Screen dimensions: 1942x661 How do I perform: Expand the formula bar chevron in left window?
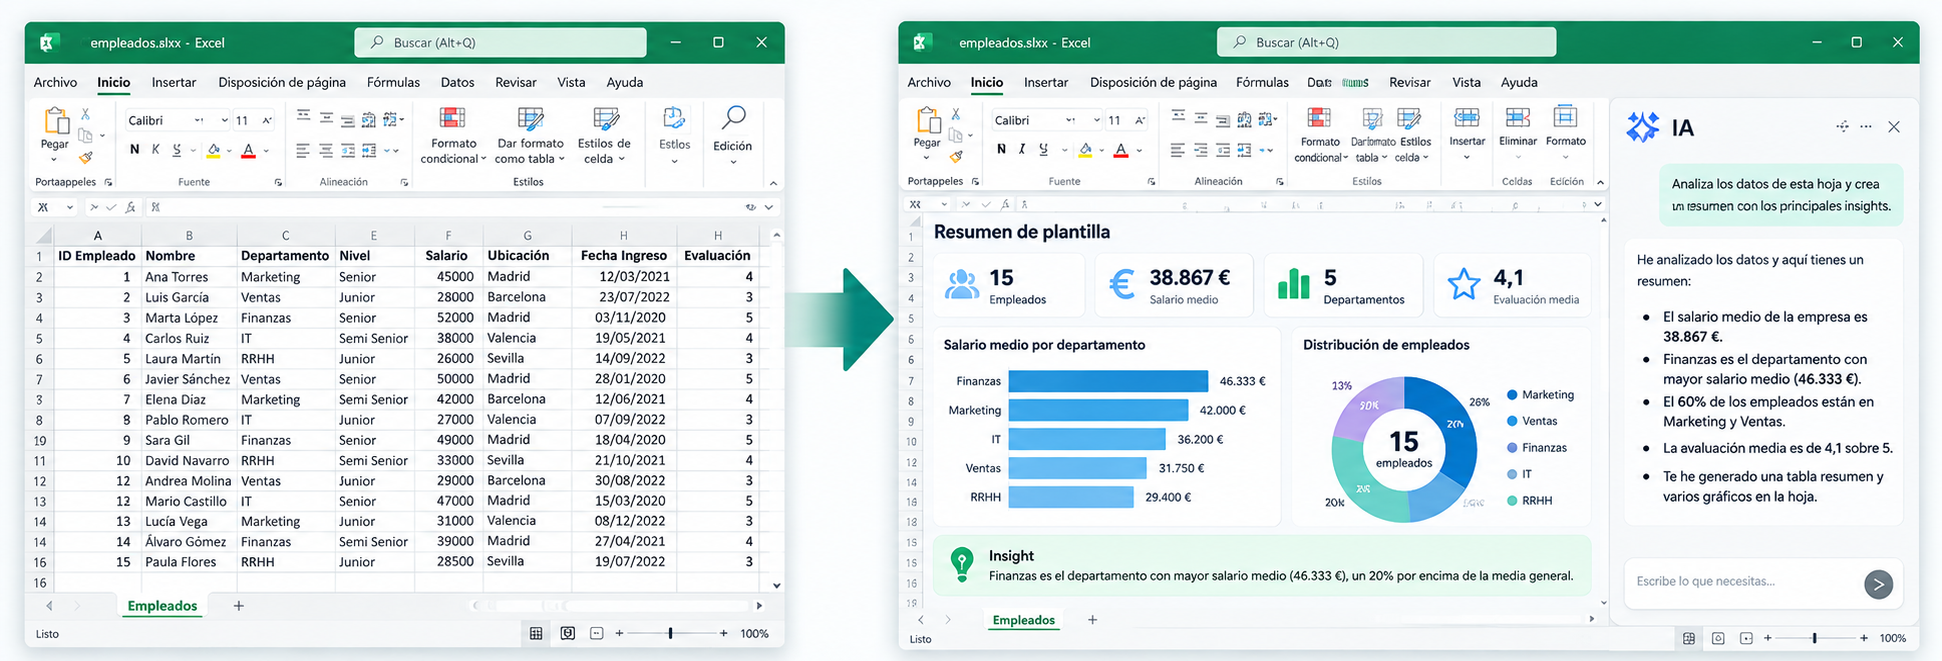pos(768,207)
